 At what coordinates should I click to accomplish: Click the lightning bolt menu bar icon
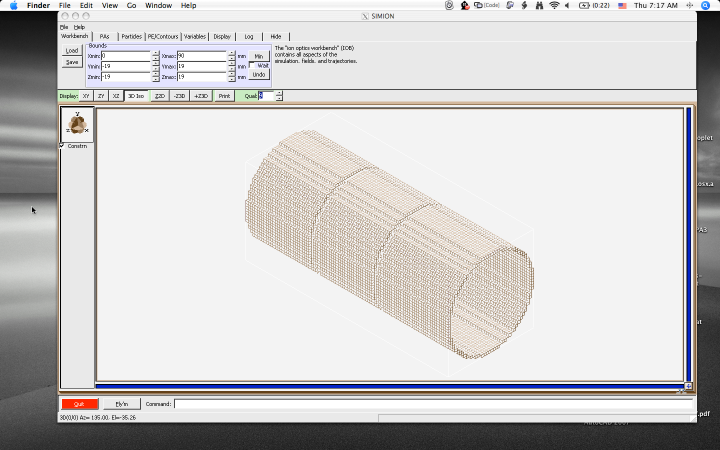coord(524,6)
